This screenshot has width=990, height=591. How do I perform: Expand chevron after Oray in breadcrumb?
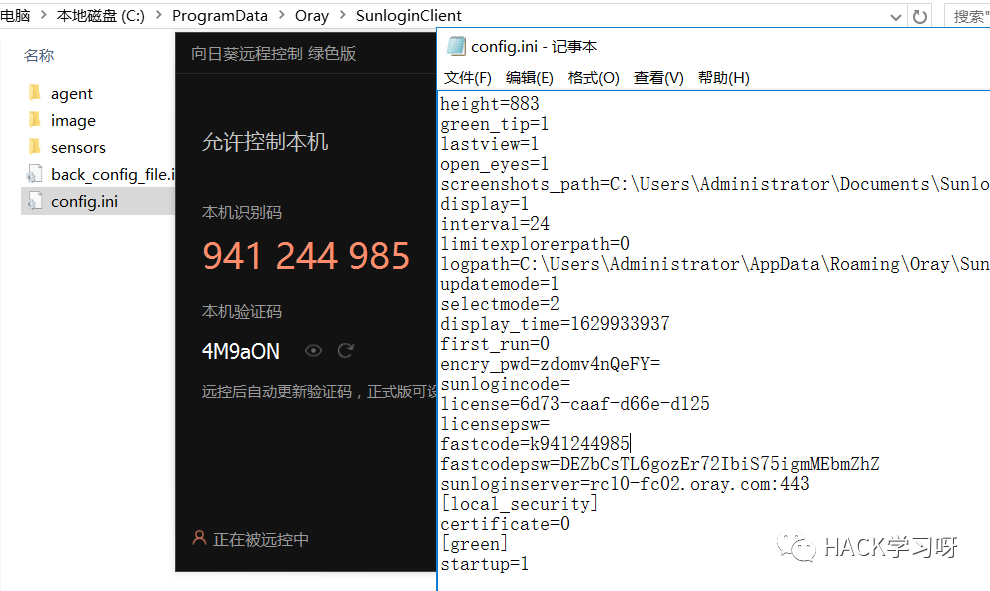coord(342,15)
